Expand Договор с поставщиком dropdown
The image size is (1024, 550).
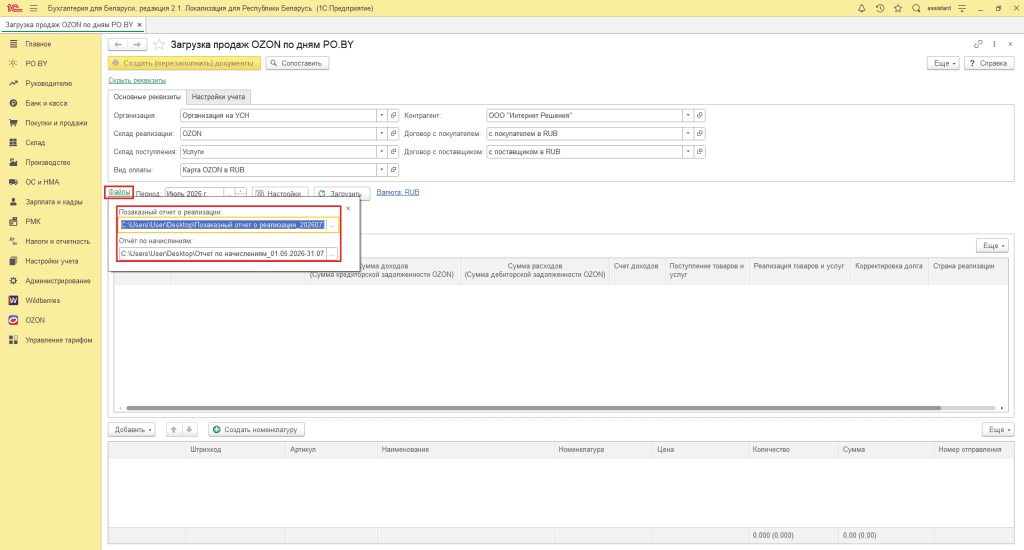pos(688,152)
